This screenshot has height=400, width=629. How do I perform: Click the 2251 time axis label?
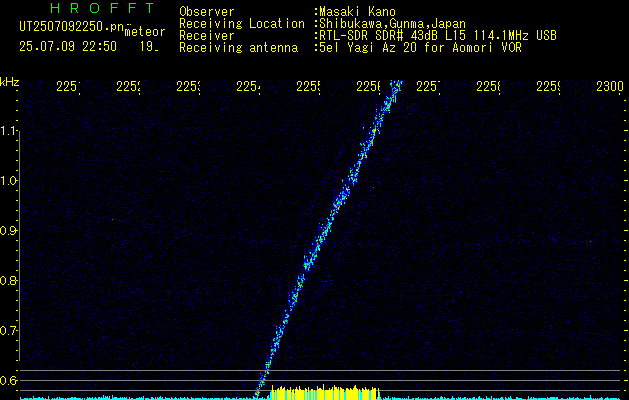click(69, 86)
